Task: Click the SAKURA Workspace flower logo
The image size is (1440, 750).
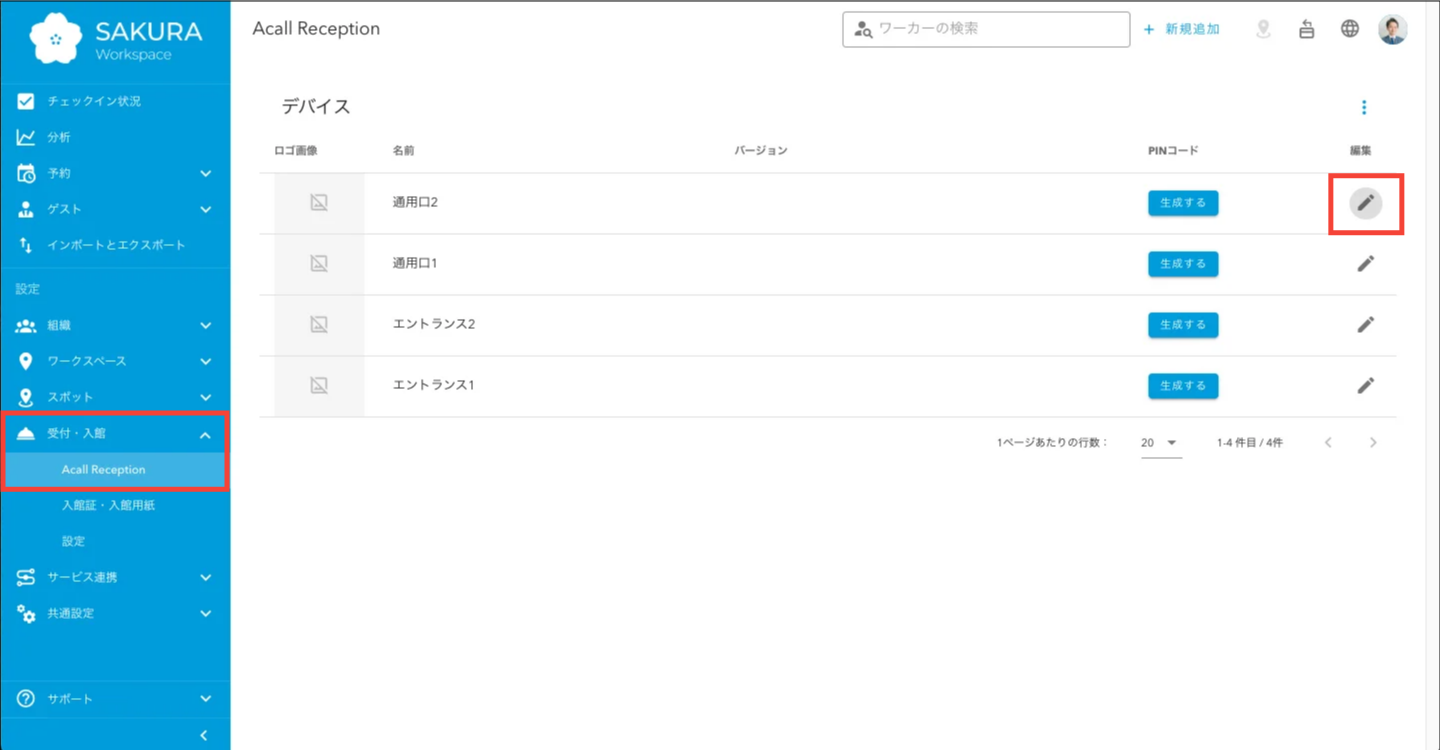Action: coord(57,38)
